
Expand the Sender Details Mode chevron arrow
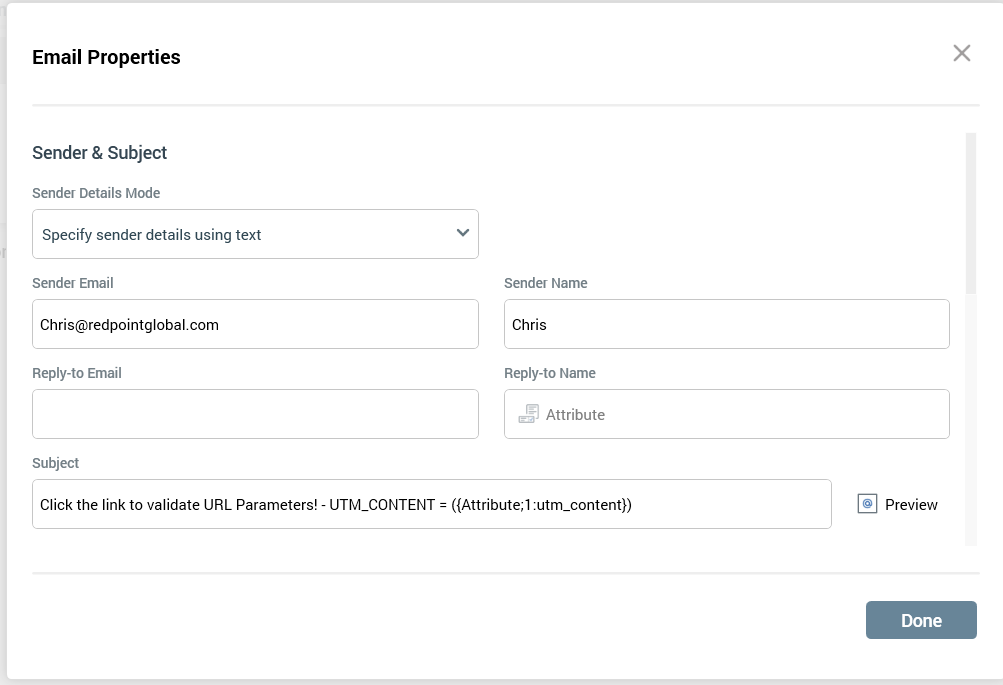pyautogui.click(x=463, y=233)
